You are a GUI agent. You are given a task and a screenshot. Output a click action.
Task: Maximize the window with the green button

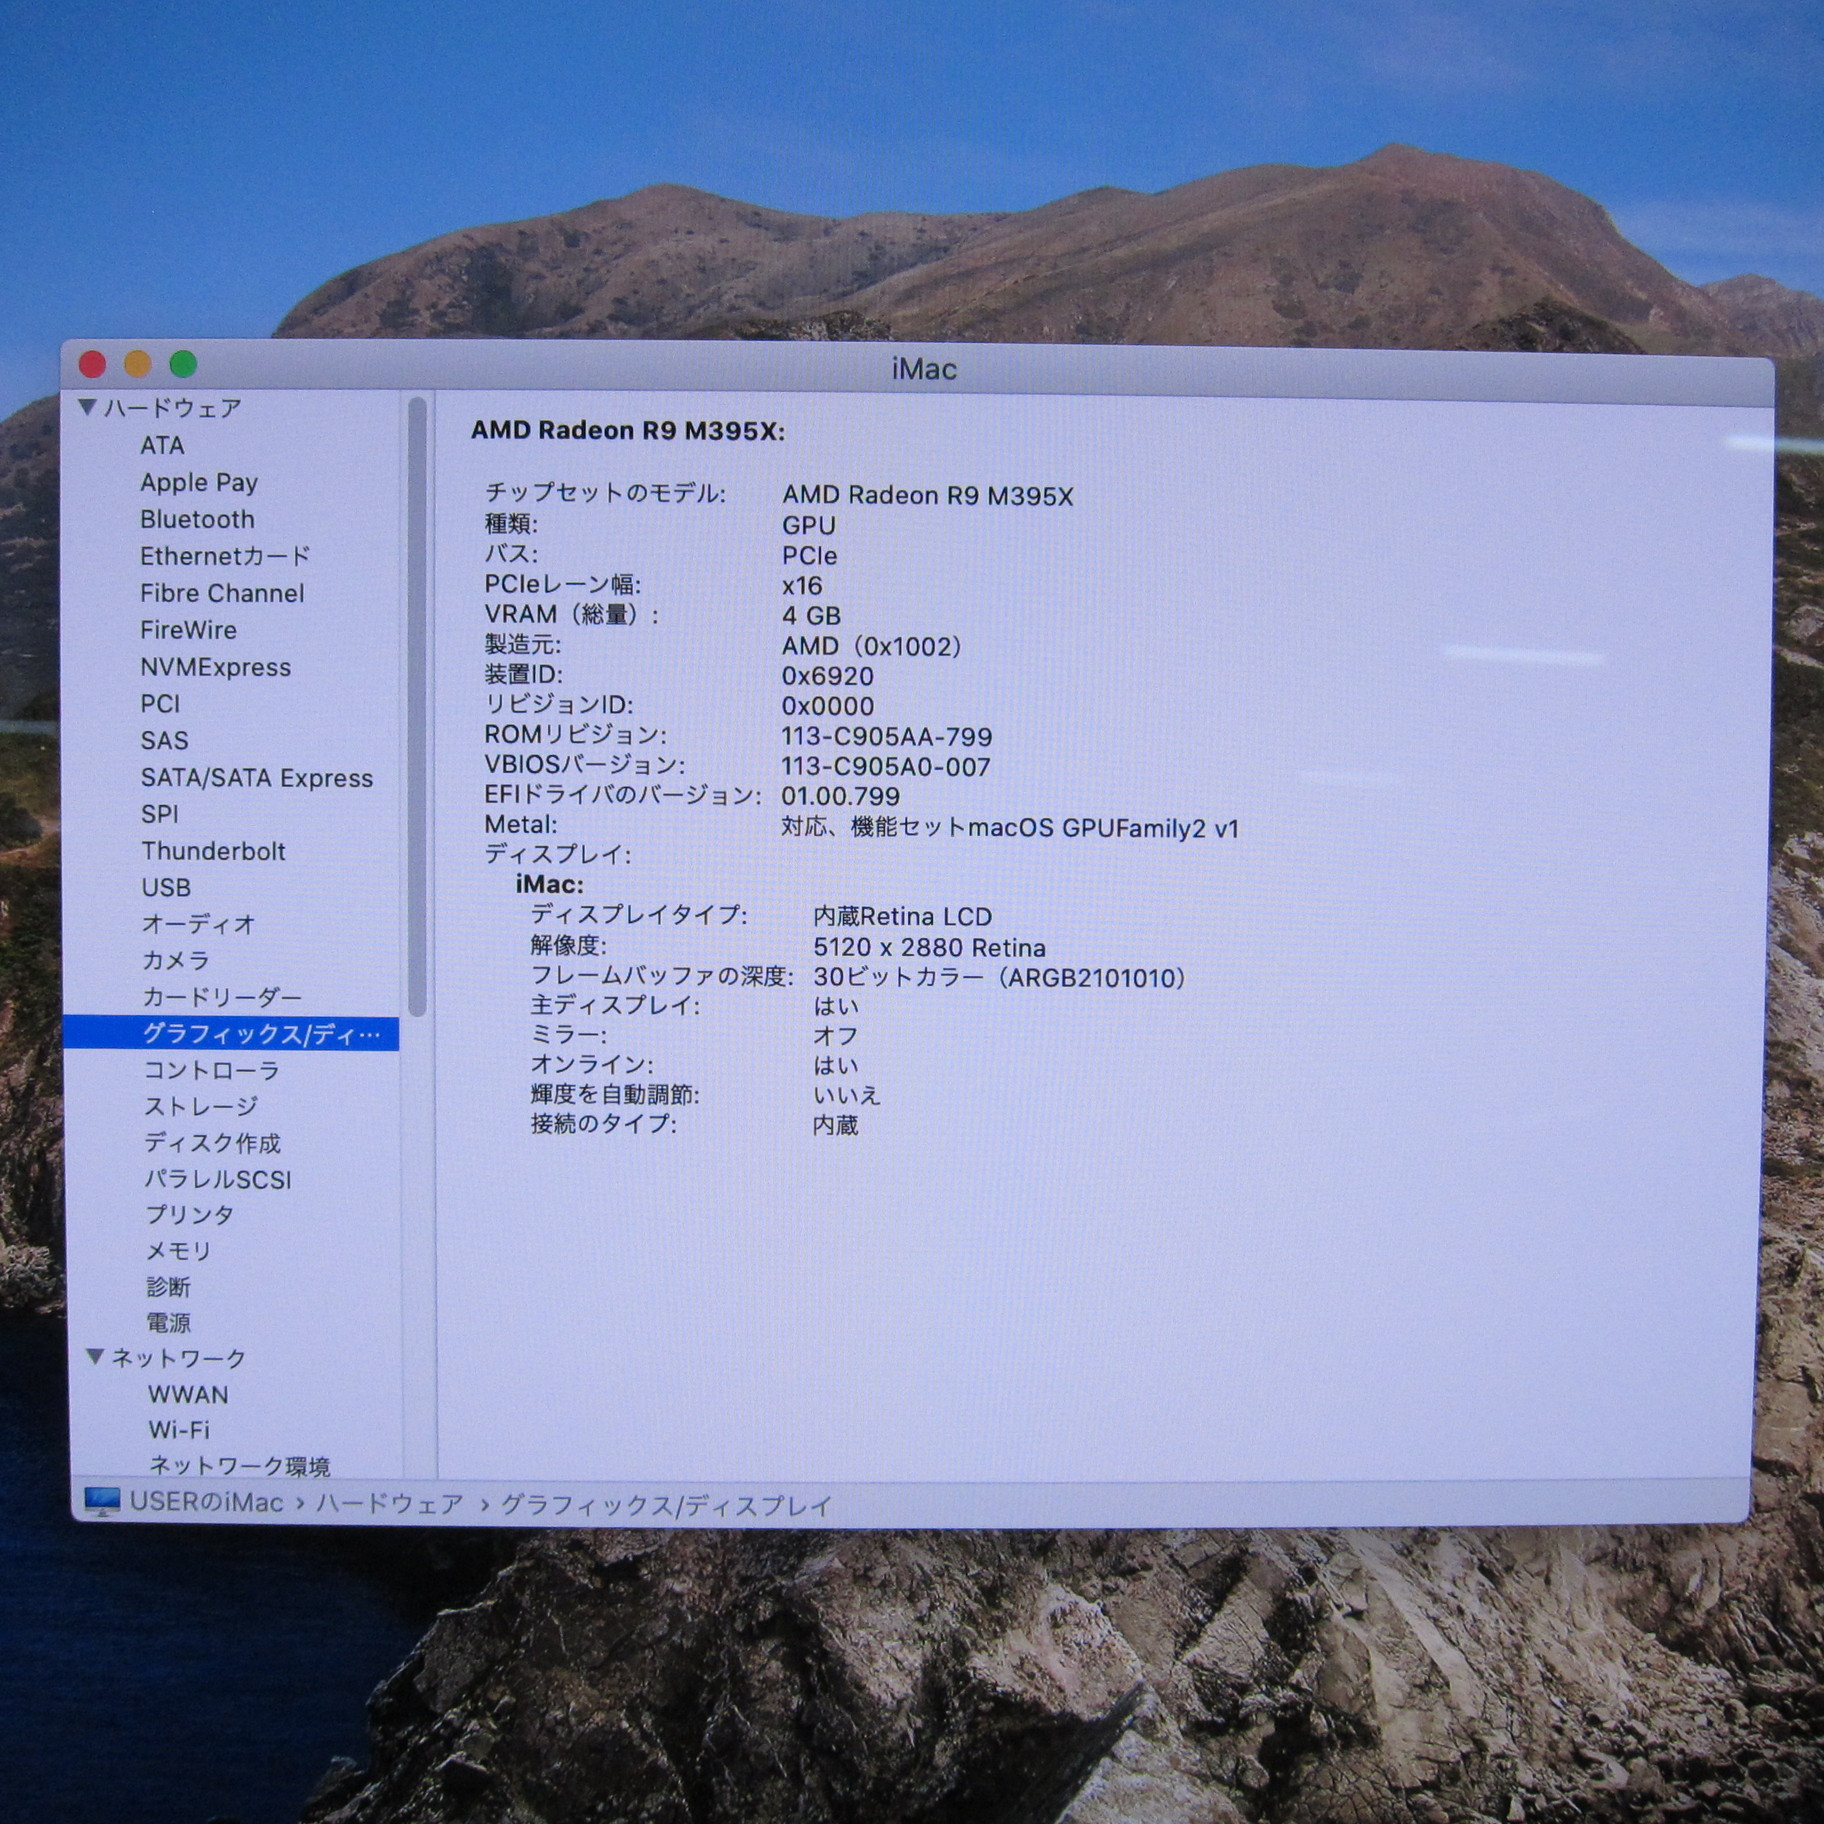183,364
